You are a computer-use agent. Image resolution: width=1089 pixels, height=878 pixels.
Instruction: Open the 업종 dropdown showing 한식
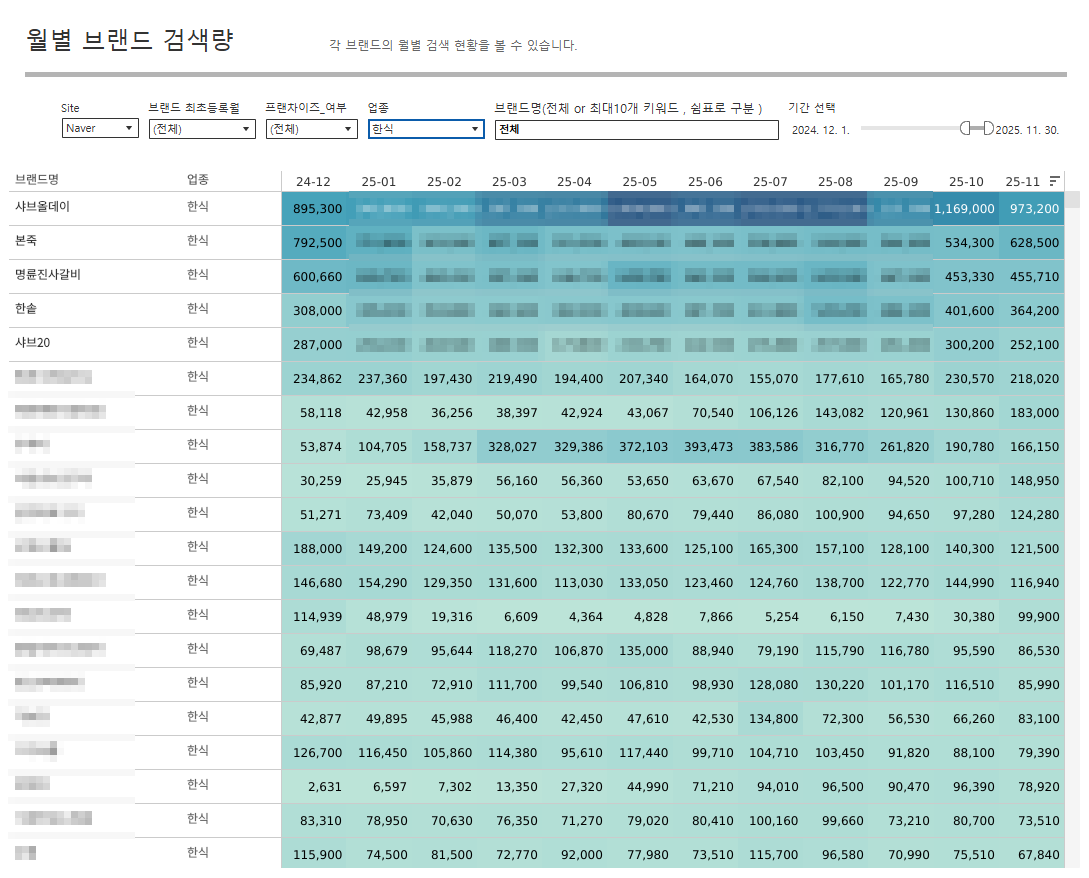(425, 129)
